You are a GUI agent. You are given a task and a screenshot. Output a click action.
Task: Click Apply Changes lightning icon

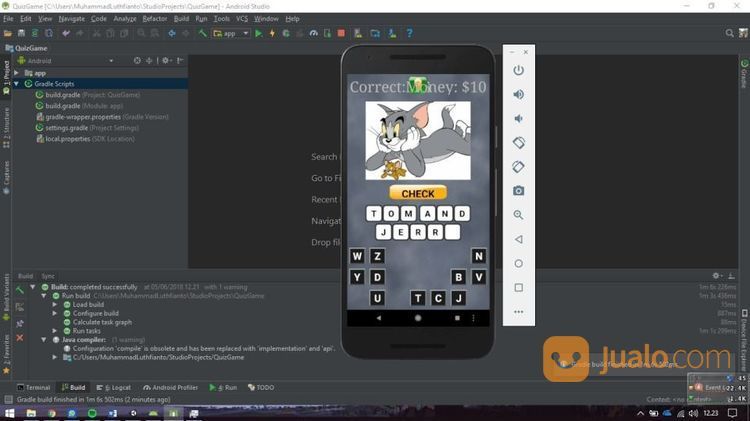[x=272, y=33]
